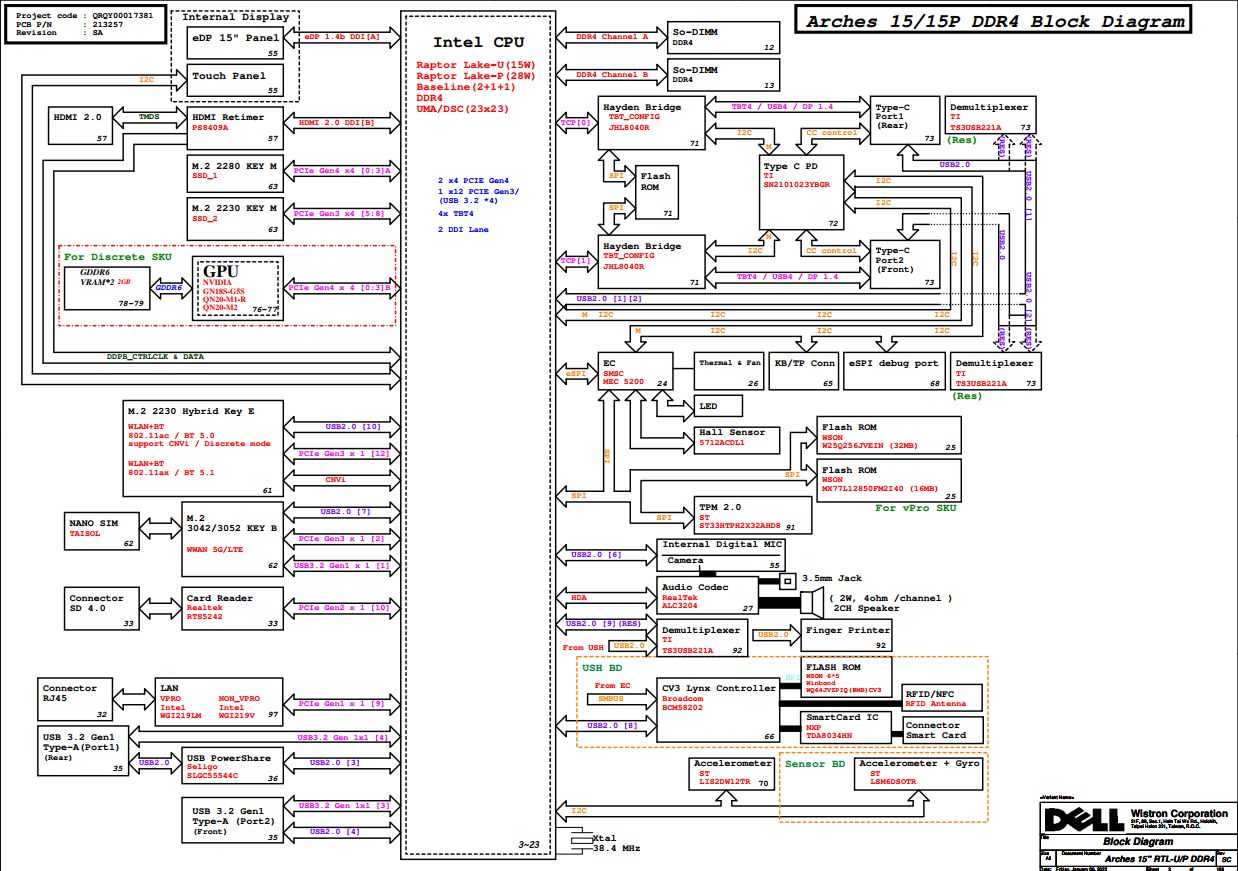
Task: Select the So-DIMM block on DDR4 Channel B
Action: (x=722, y=75)
